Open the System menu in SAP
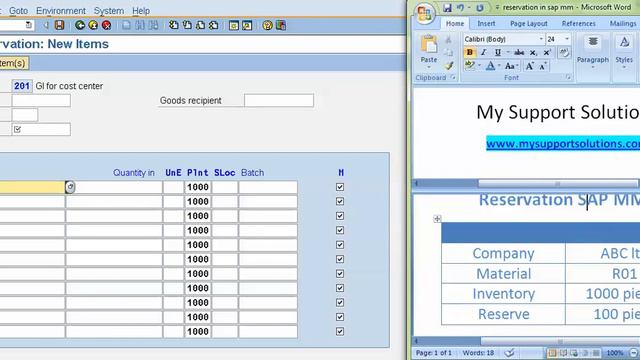Screen dimensions: 640x360 coord(109,11)
